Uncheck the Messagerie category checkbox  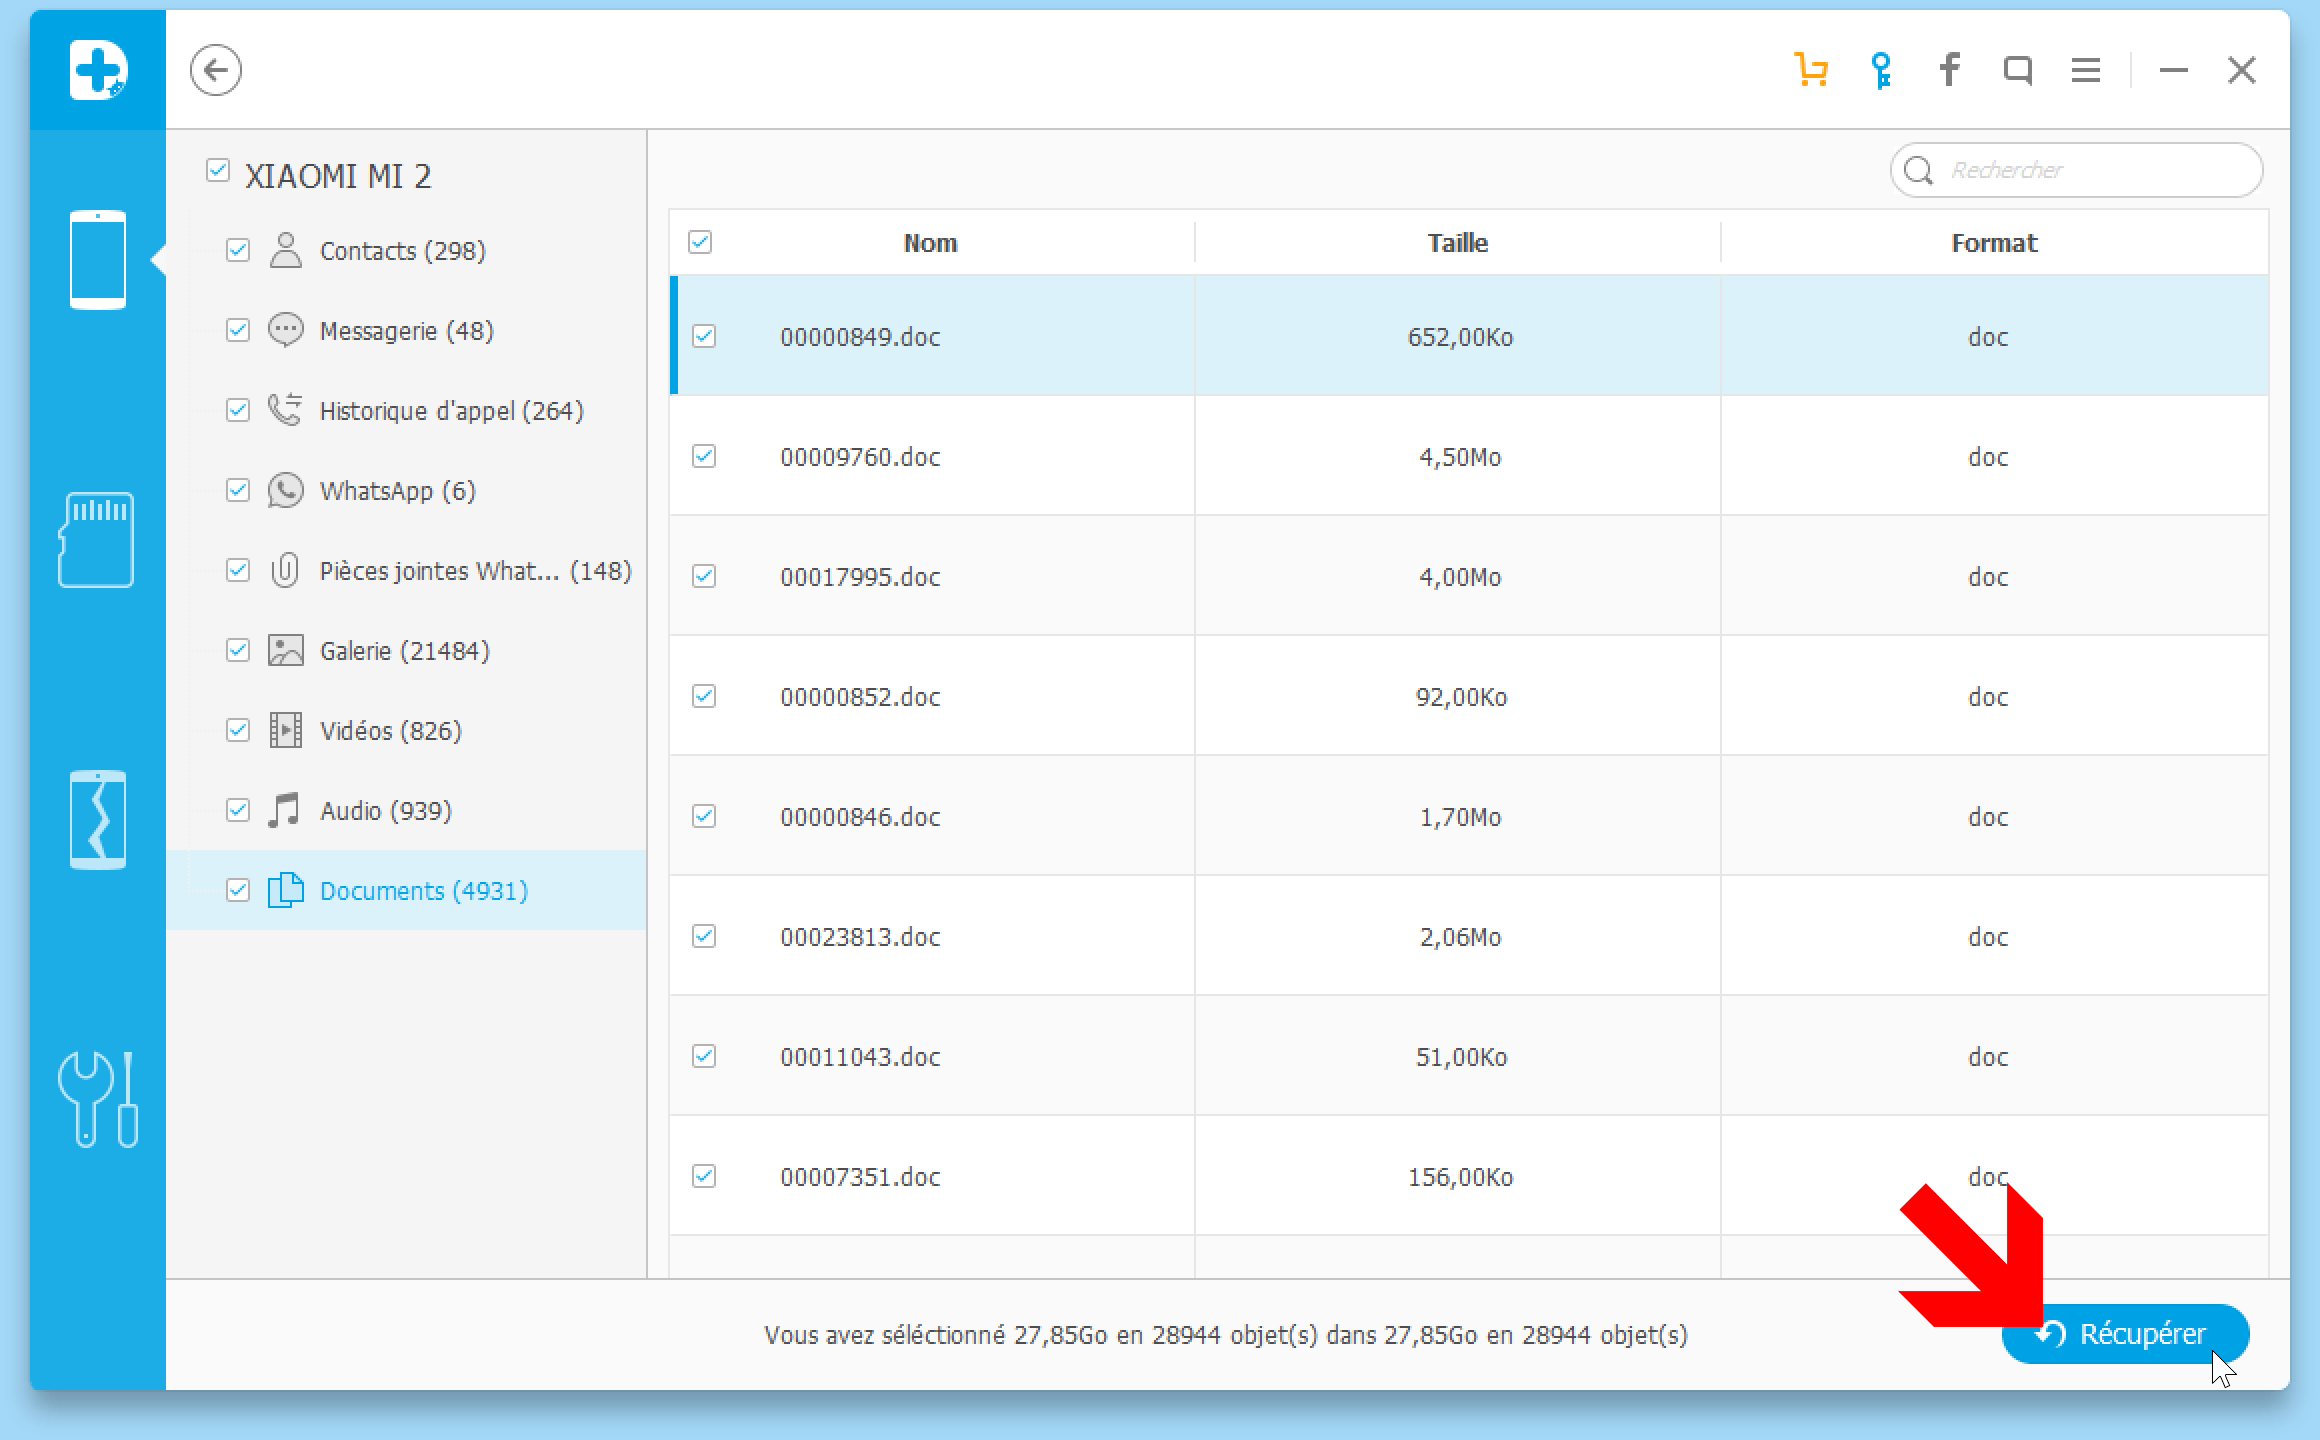[238, 330]
